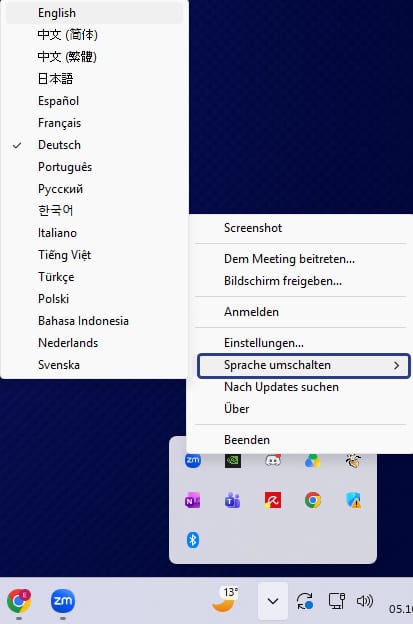The height and width of the screenshot is (624, 413).
Task: Select 한국어 language
Action: point(95,211)
